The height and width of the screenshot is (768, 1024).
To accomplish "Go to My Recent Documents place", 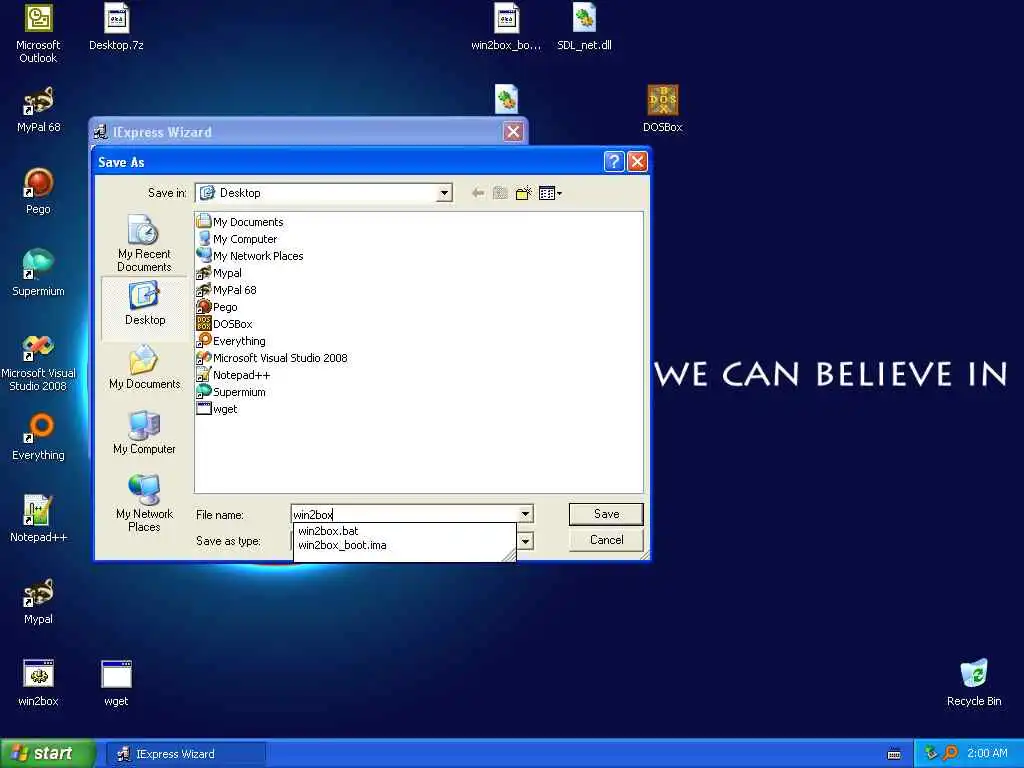I will click(144, 244).
